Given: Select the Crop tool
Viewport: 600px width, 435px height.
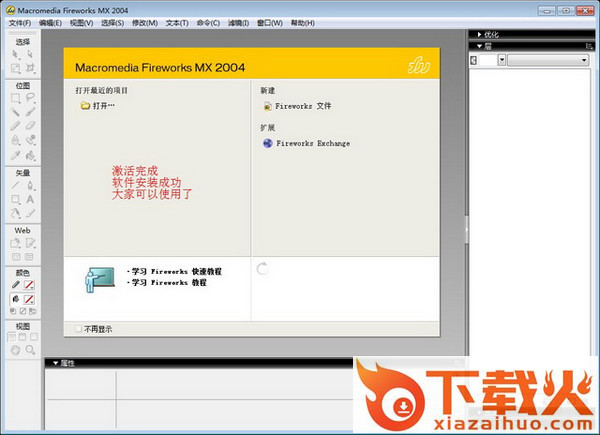Looking at the screenshot, I should coord(30,68).
